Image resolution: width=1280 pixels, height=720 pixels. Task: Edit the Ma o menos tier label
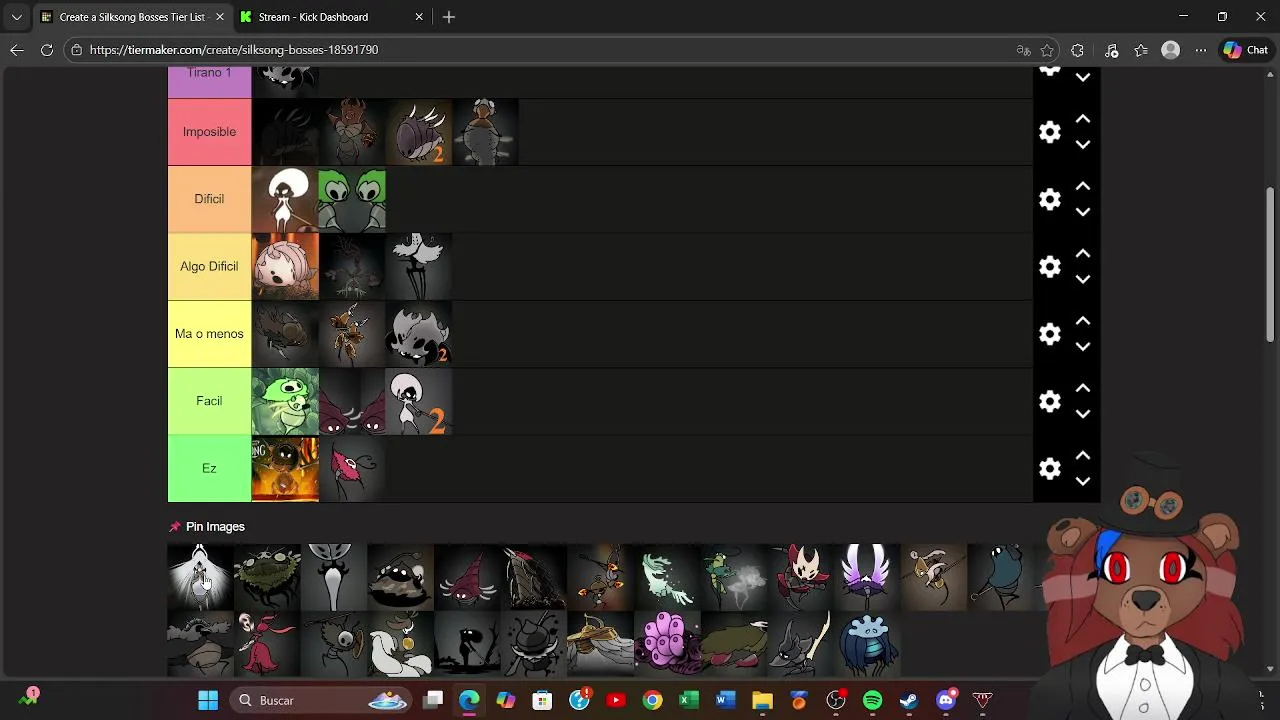tap(209, 334)
